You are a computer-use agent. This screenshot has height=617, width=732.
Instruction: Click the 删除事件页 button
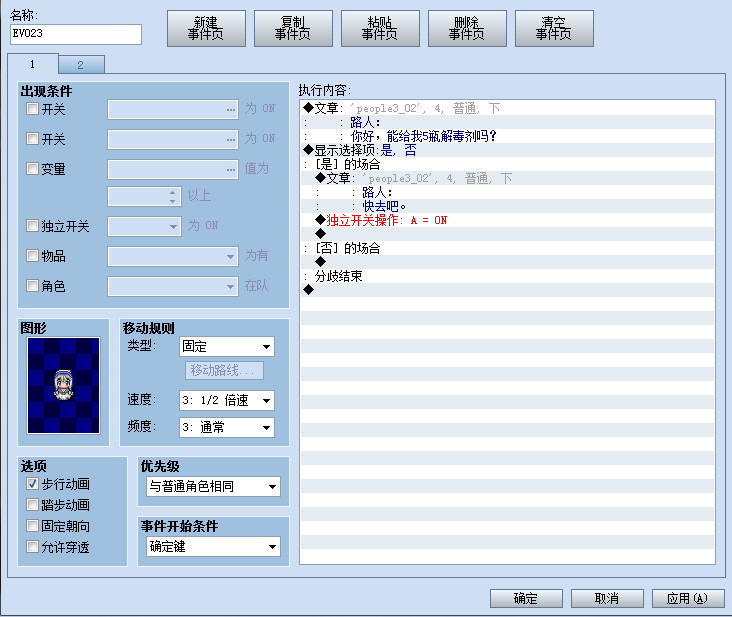pos(467,28)
